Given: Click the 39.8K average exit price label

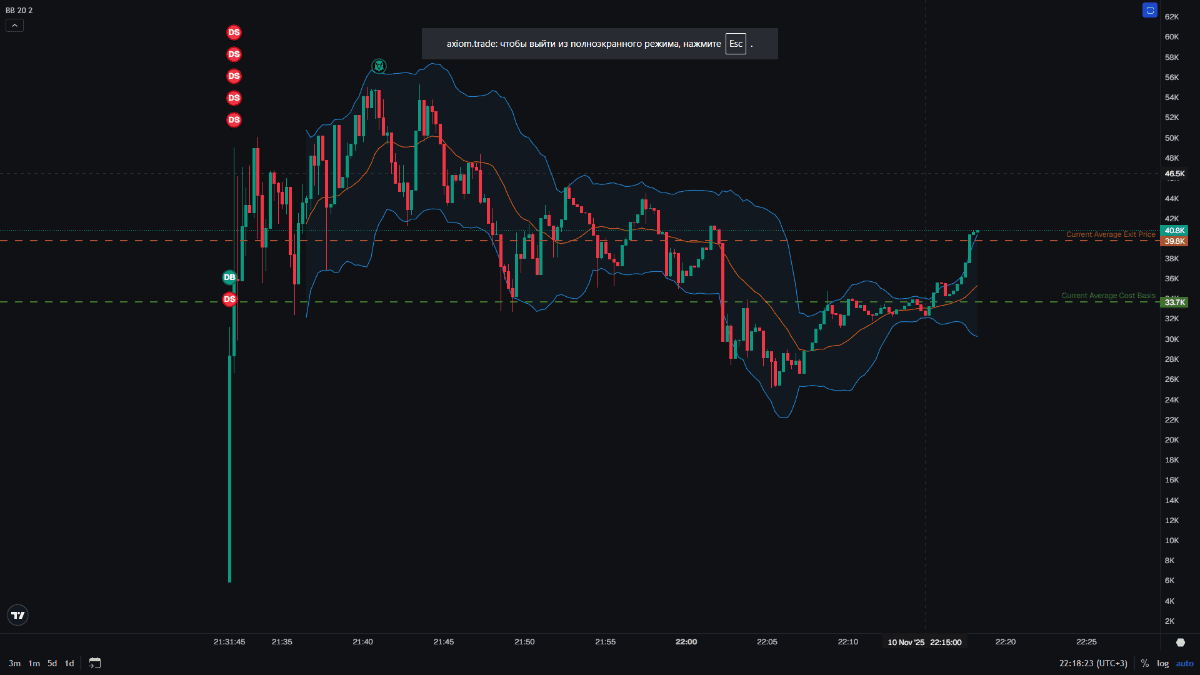Looking at the screenshot, I should tap(1175, 241).
